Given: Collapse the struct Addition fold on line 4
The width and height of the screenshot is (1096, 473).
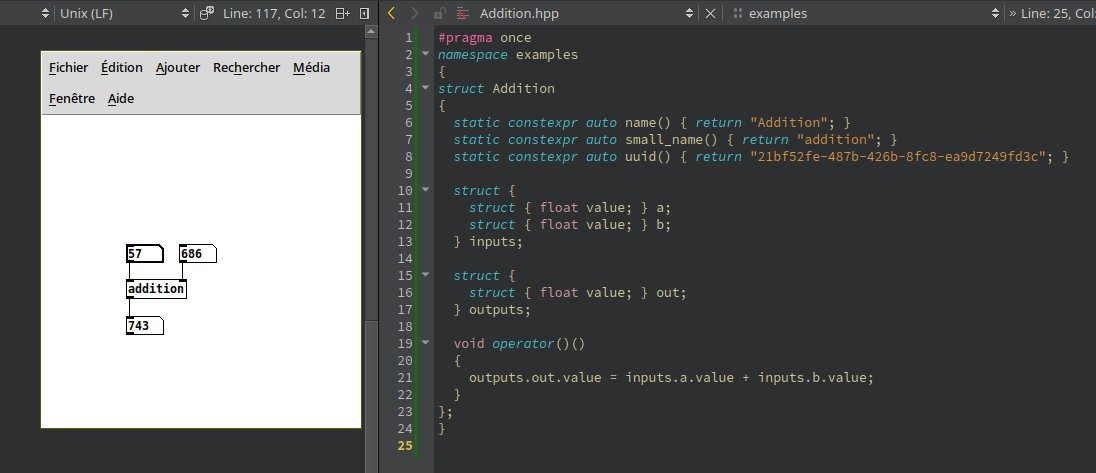Looking at the screenshot, I should pos(425,88).
